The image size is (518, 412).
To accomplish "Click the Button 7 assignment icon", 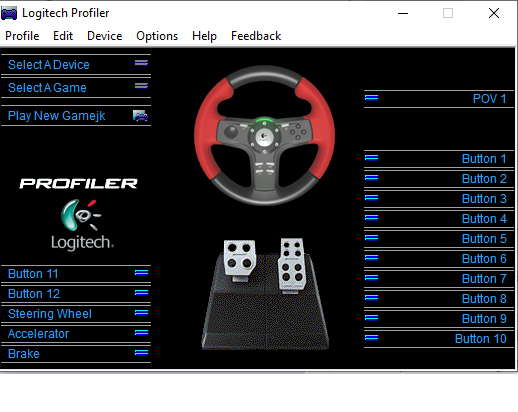I will click(x=371, y=278).
